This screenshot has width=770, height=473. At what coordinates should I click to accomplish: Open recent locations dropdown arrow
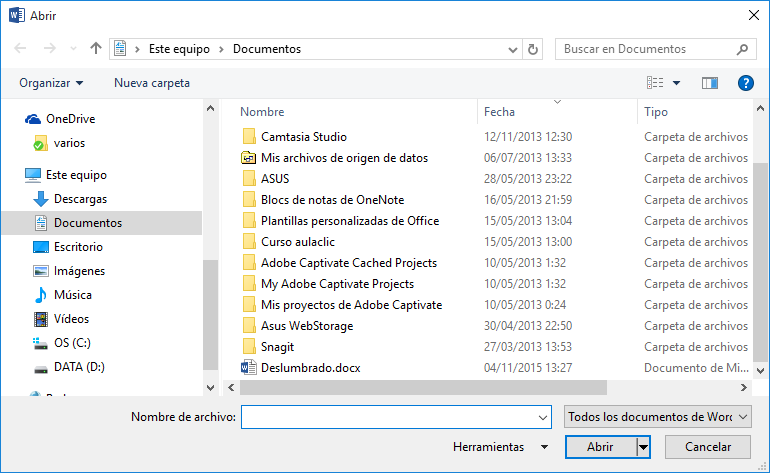pos(73,49)
